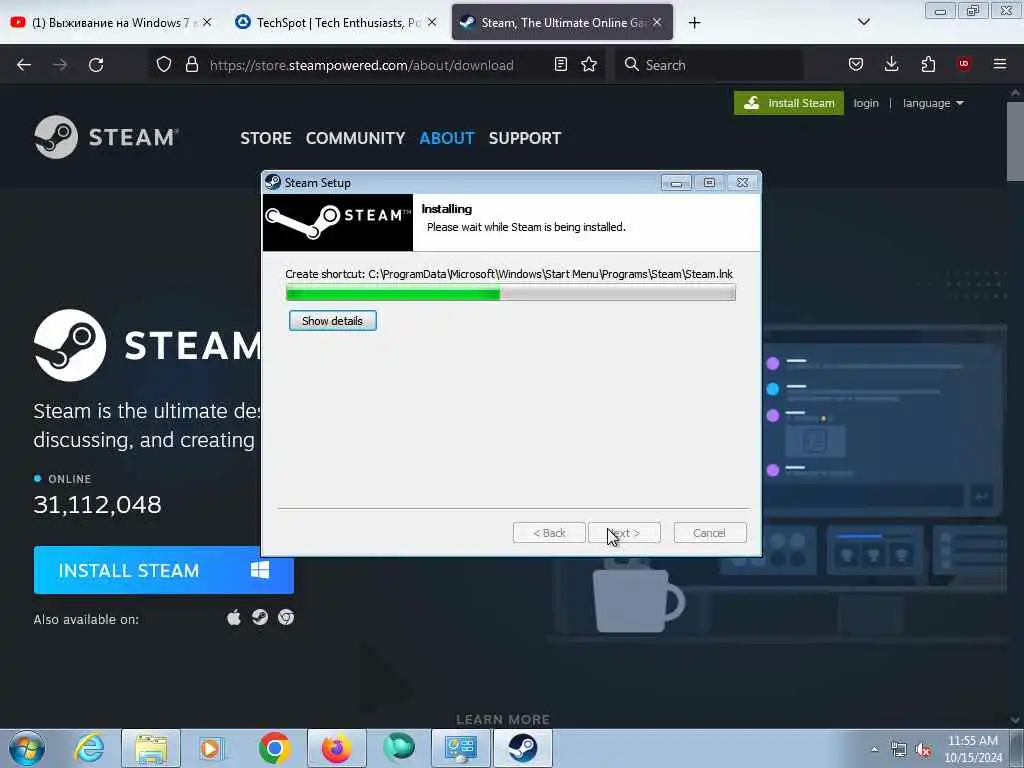Click the installation progress bar
Image resolution: width=1024 pixels, height=768 pixels.
pos(511,293)
